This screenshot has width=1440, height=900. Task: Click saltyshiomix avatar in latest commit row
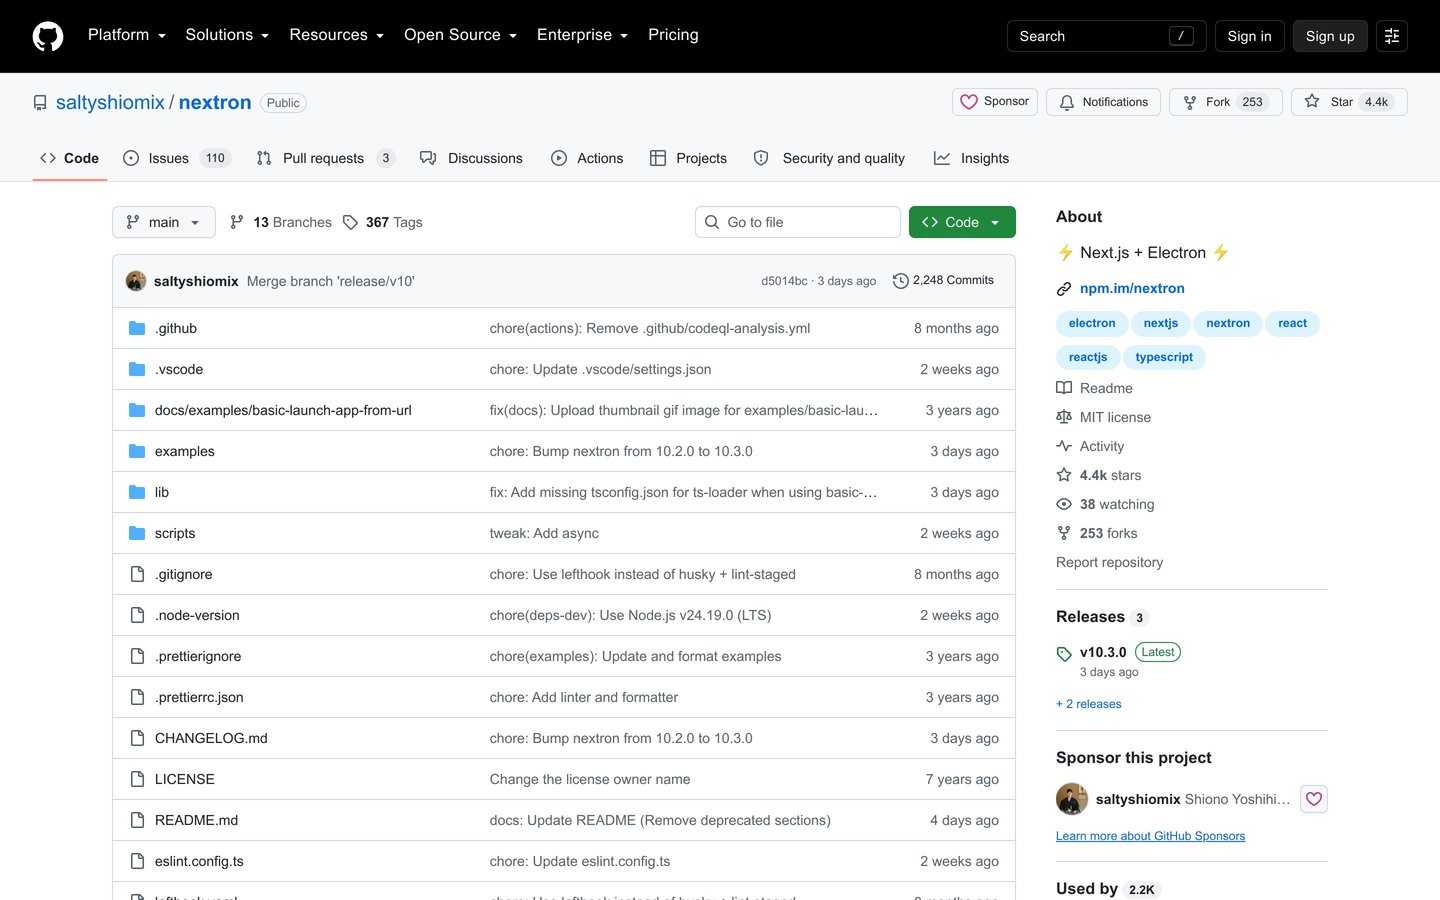pos(136,281)
